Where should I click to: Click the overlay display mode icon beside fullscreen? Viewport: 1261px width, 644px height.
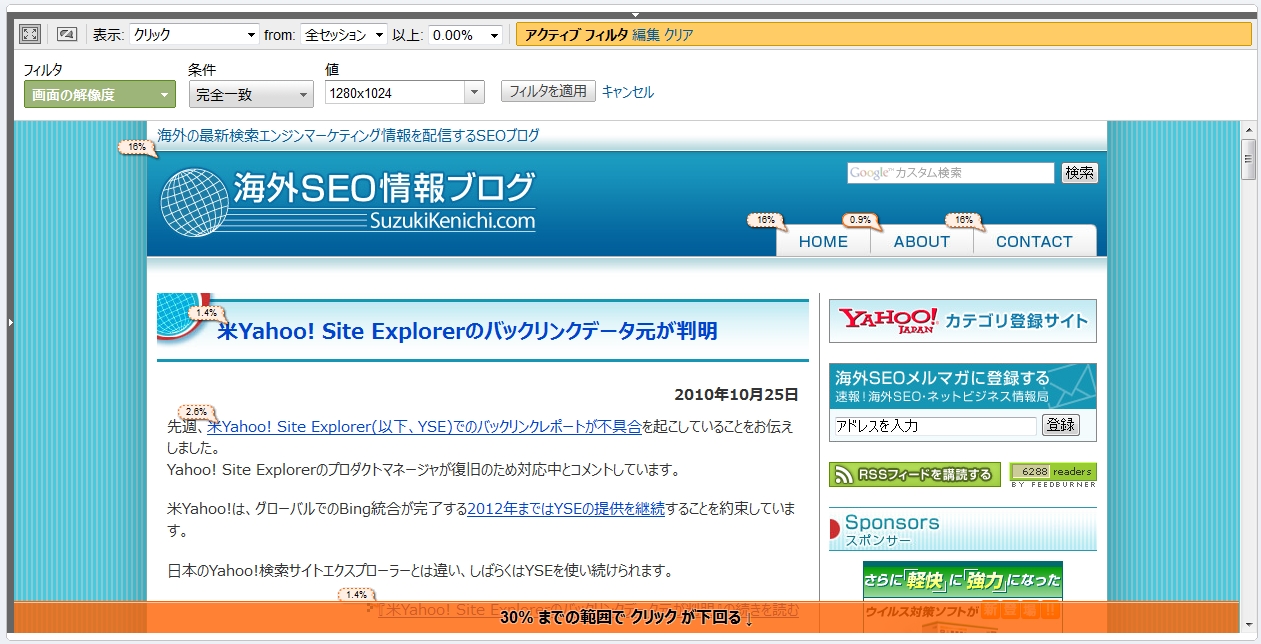click(66, 34)
